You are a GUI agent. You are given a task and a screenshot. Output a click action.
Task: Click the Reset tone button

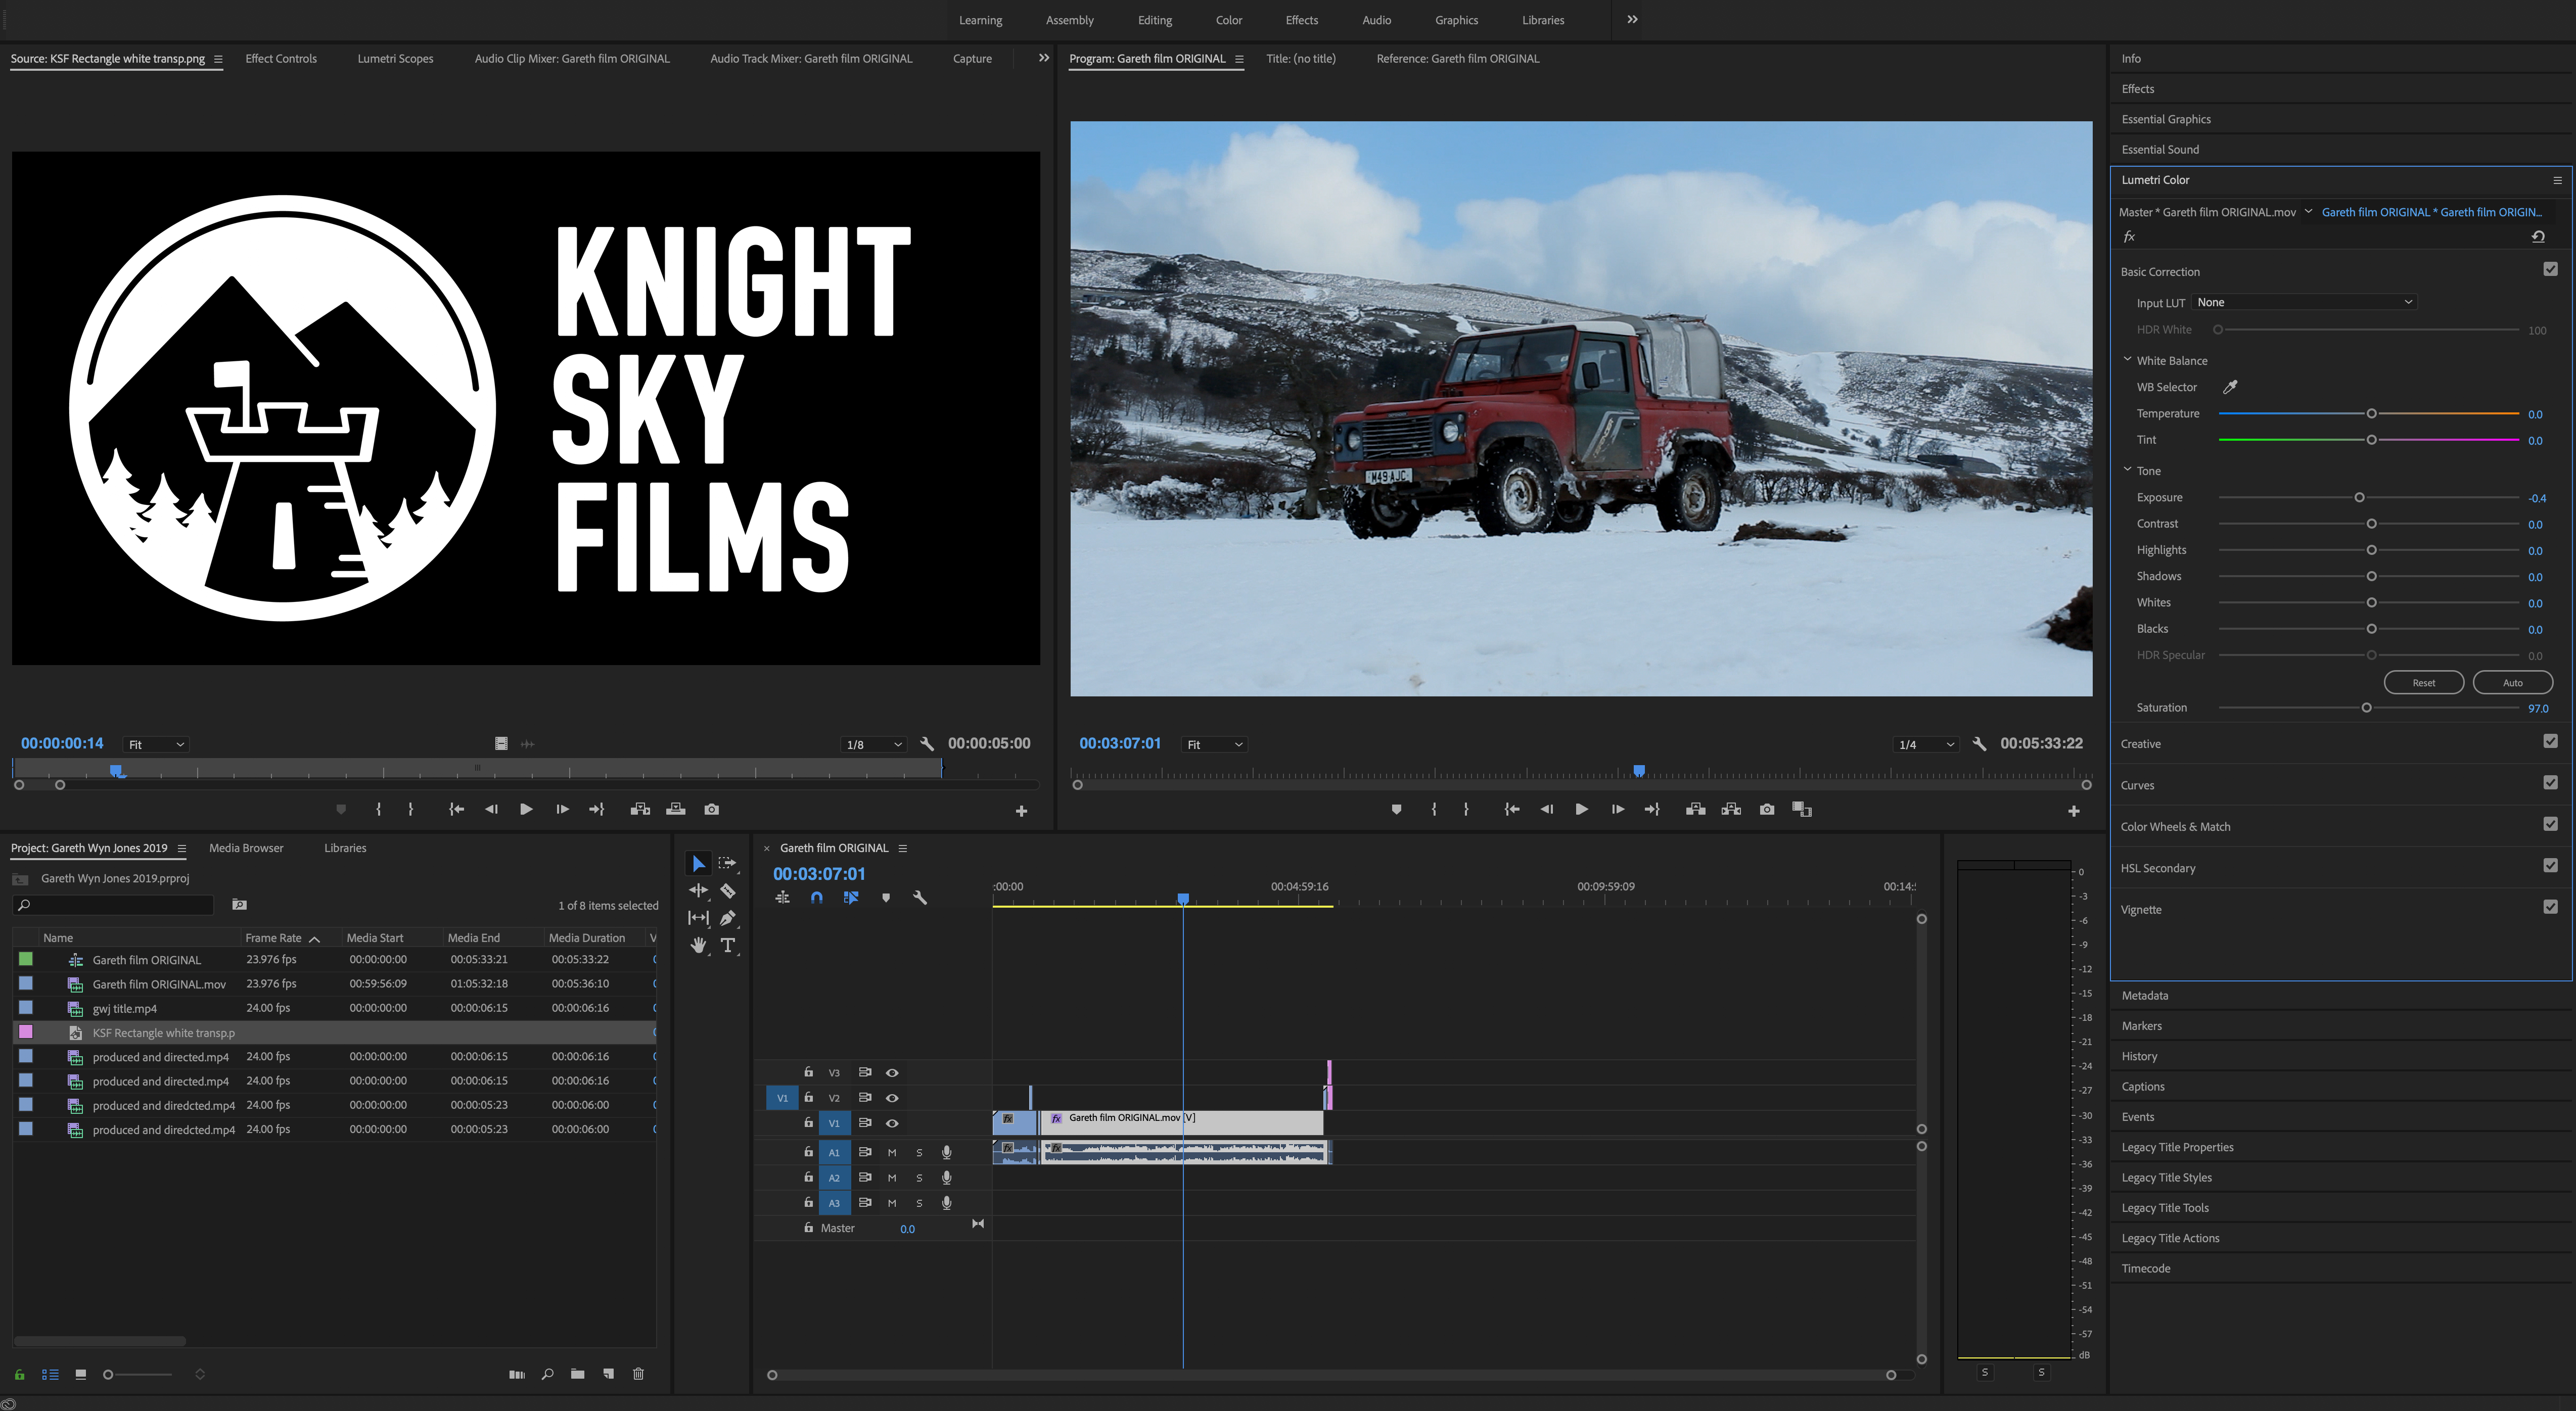[x=2424, y=683]
